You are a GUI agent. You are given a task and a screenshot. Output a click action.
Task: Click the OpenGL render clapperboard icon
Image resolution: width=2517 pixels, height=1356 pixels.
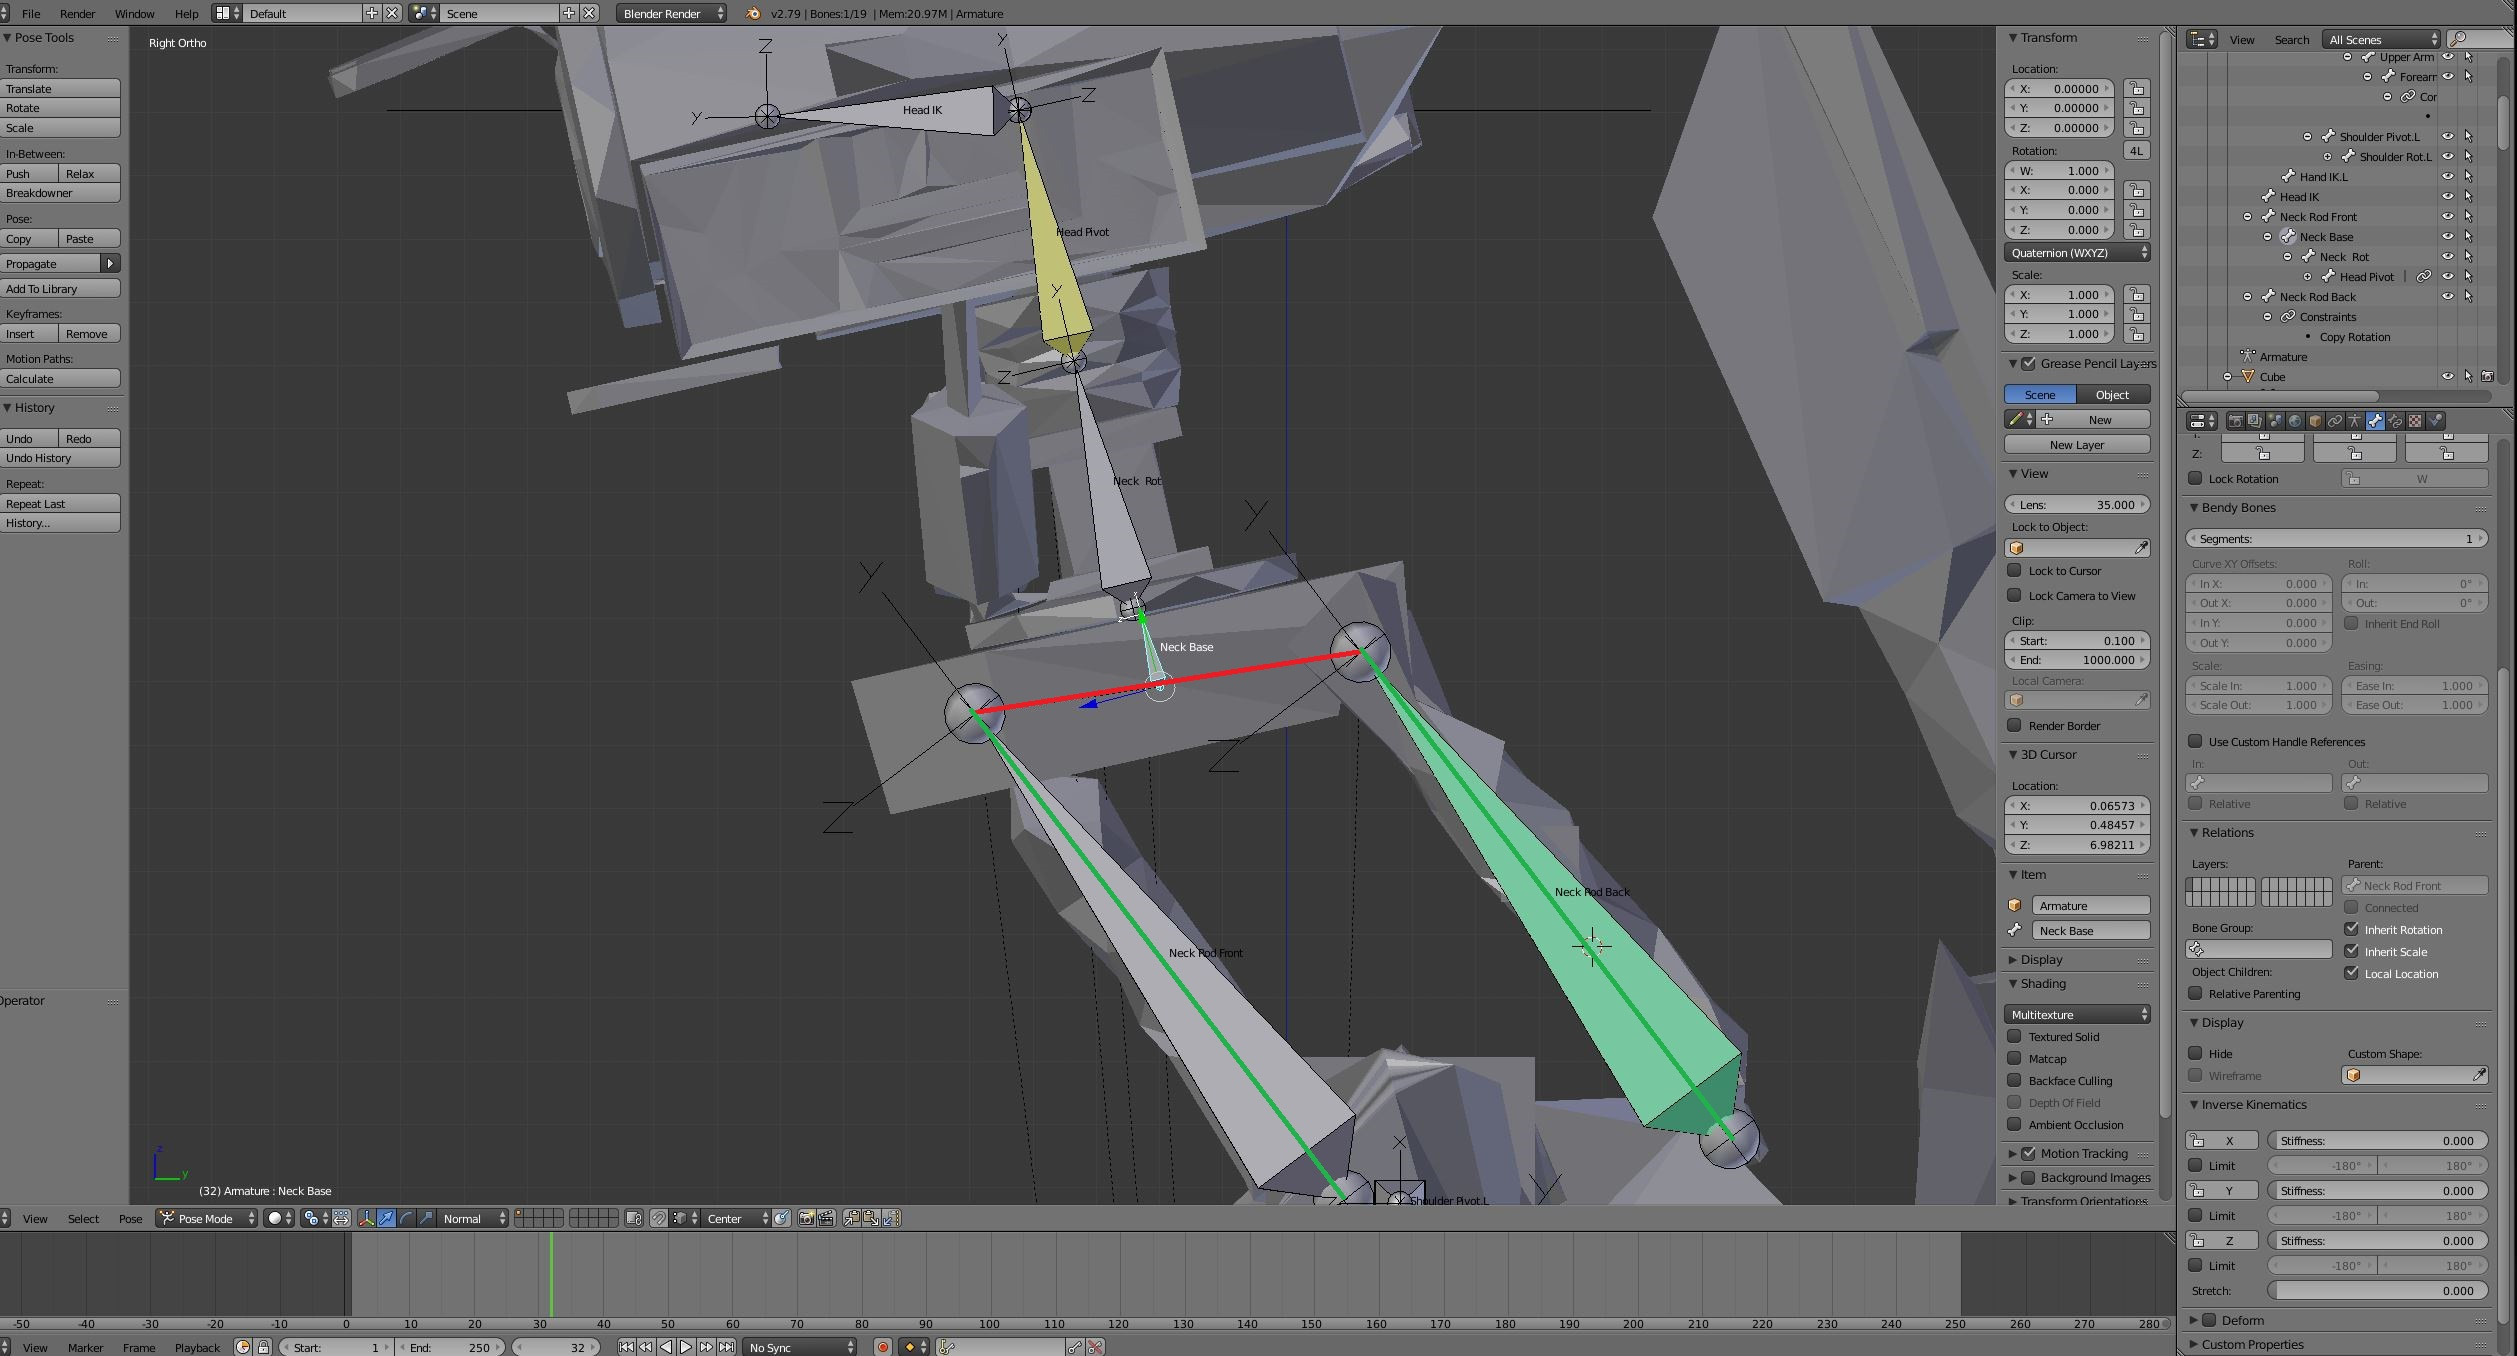(826, 1218)
